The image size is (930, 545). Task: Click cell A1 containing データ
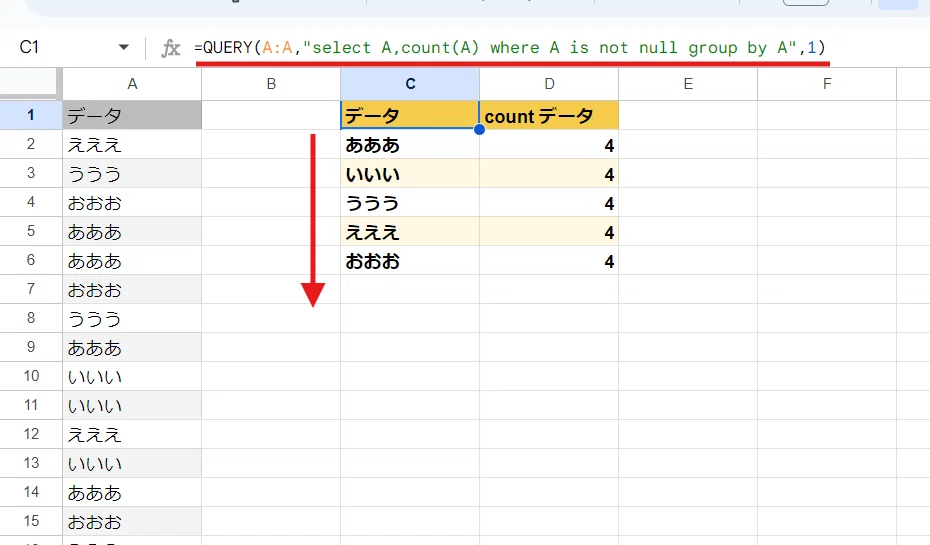[132, 115]
